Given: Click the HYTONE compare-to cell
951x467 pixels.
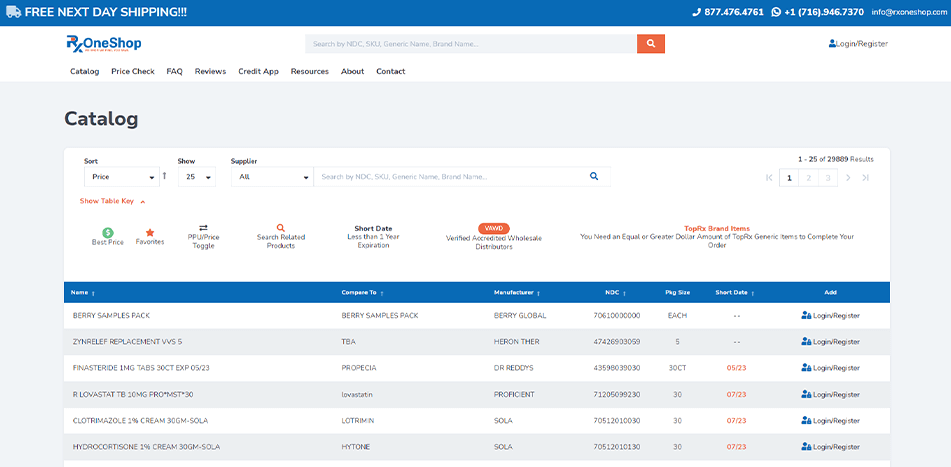Looking at the screenshot, I should (x=356, y=447).
